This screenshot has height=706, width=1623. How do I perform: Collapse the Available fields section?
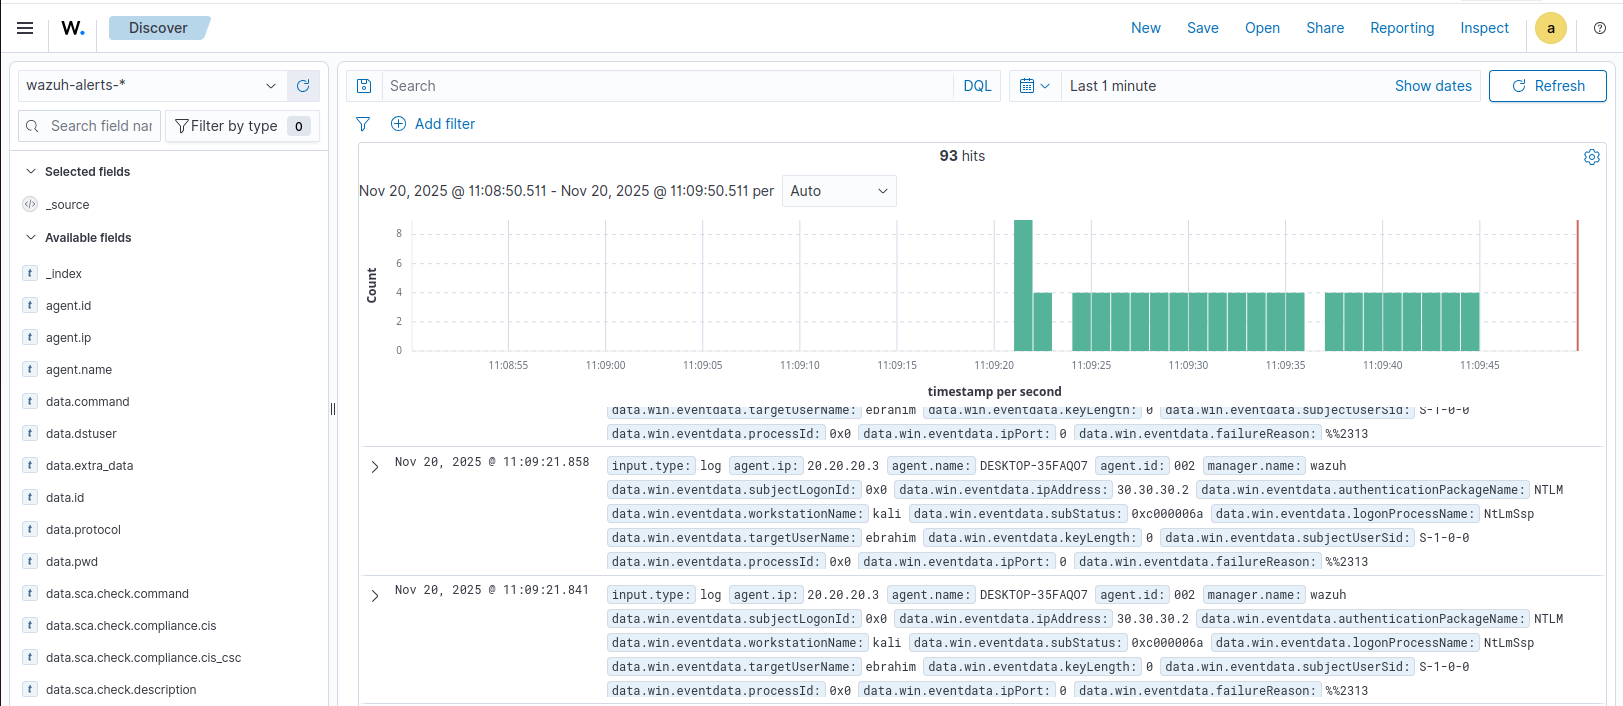pos(31,238)
